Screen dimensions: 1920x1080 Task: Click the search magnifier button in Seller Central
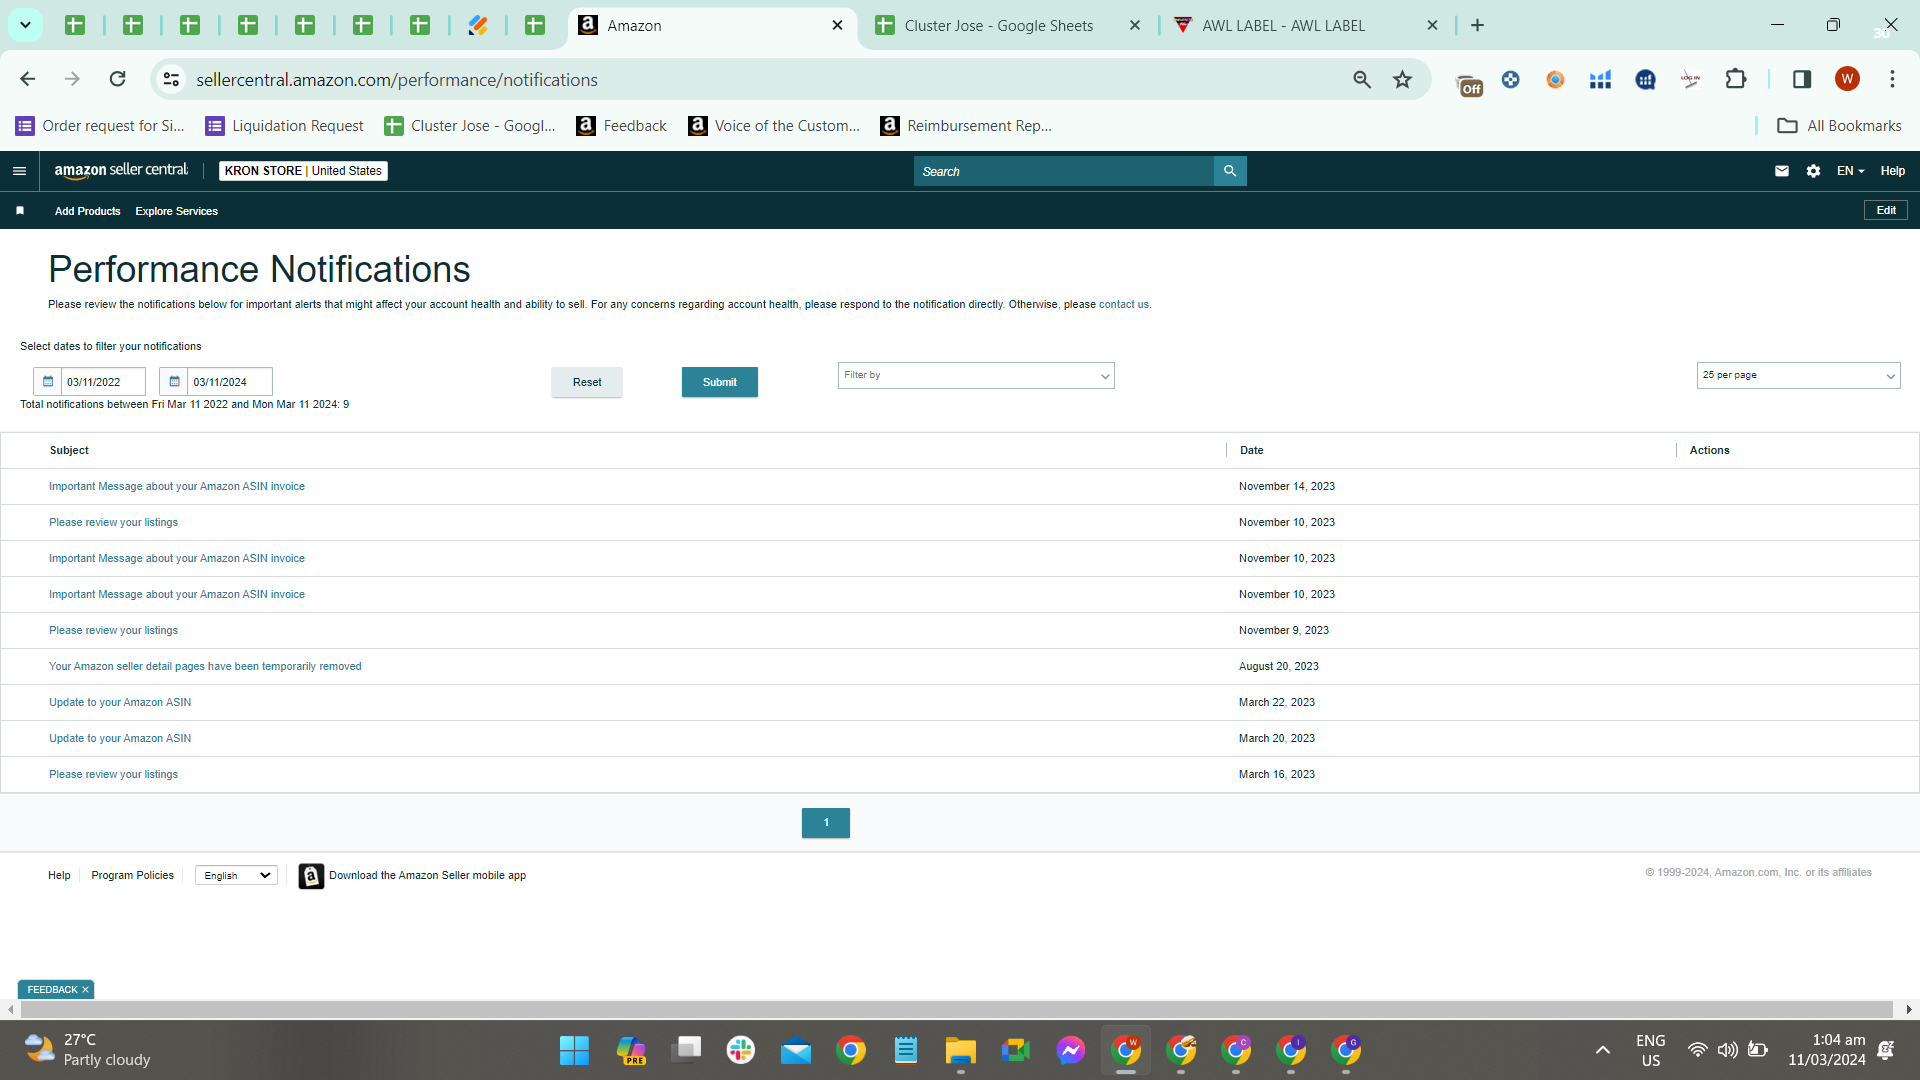(x=1230, y=171)
